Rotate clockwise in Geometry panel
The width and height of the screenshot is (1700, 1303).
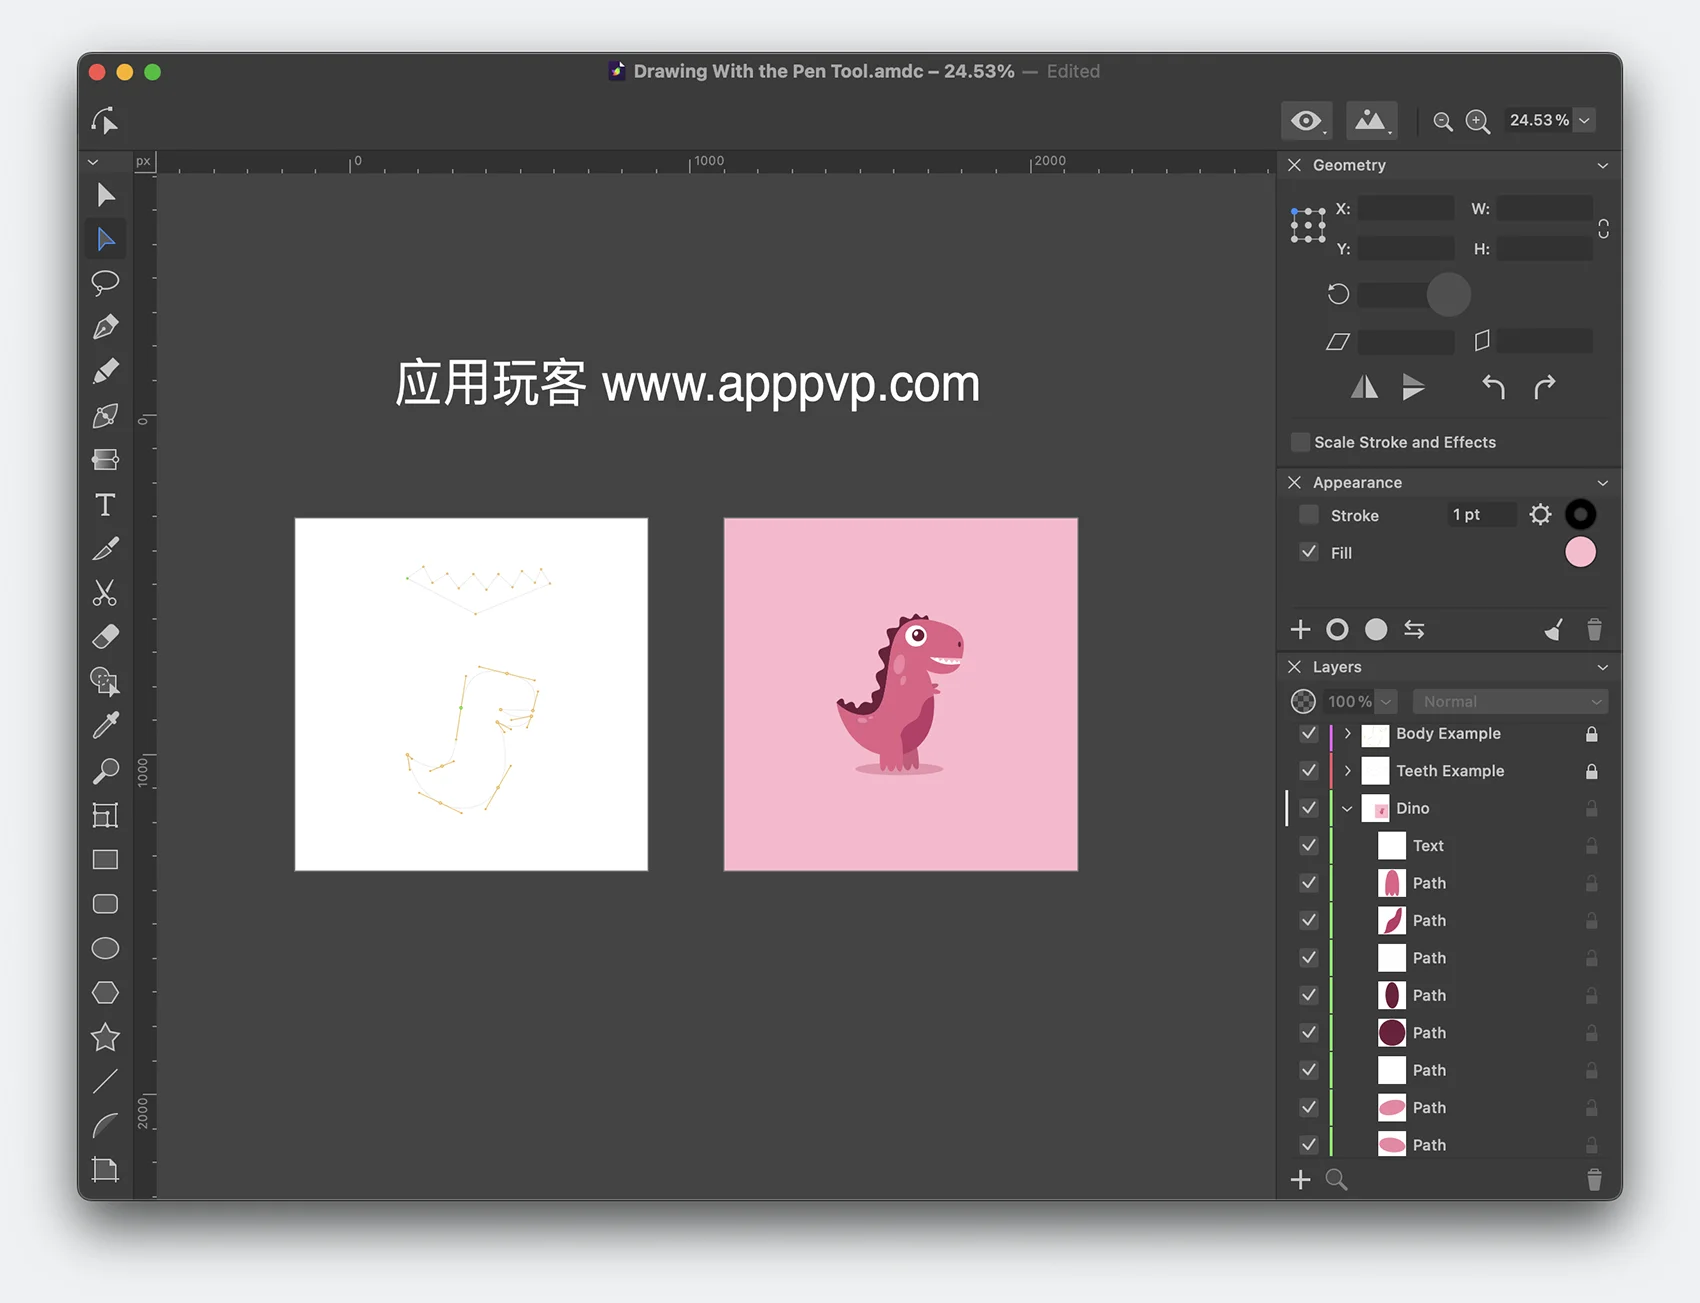pos(1545,387)
